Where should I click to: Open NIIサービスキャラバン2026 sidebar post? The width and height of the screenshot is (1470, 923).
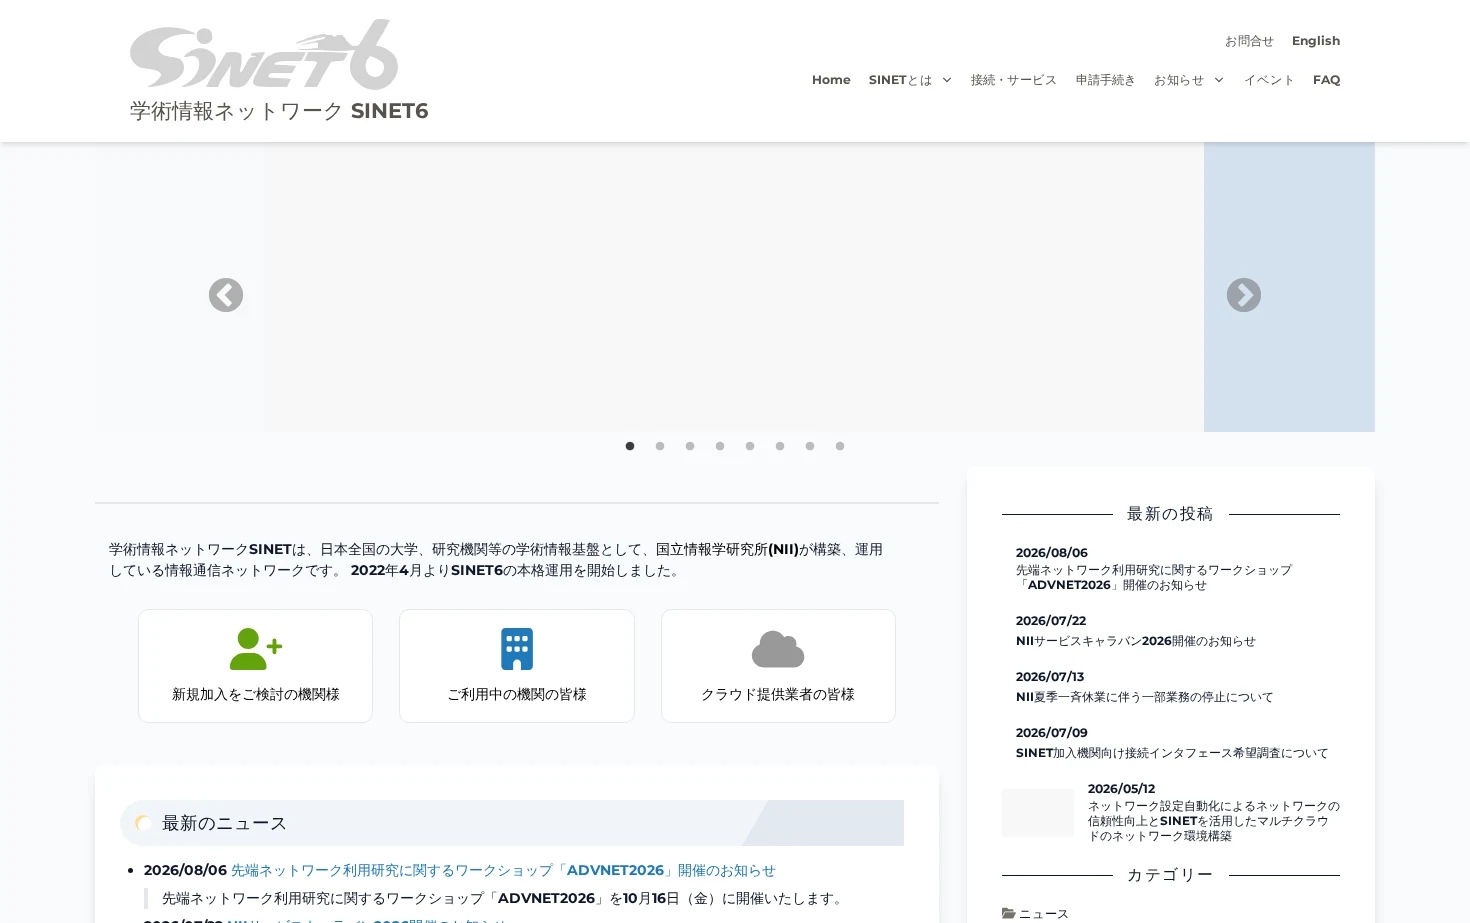1136,641
